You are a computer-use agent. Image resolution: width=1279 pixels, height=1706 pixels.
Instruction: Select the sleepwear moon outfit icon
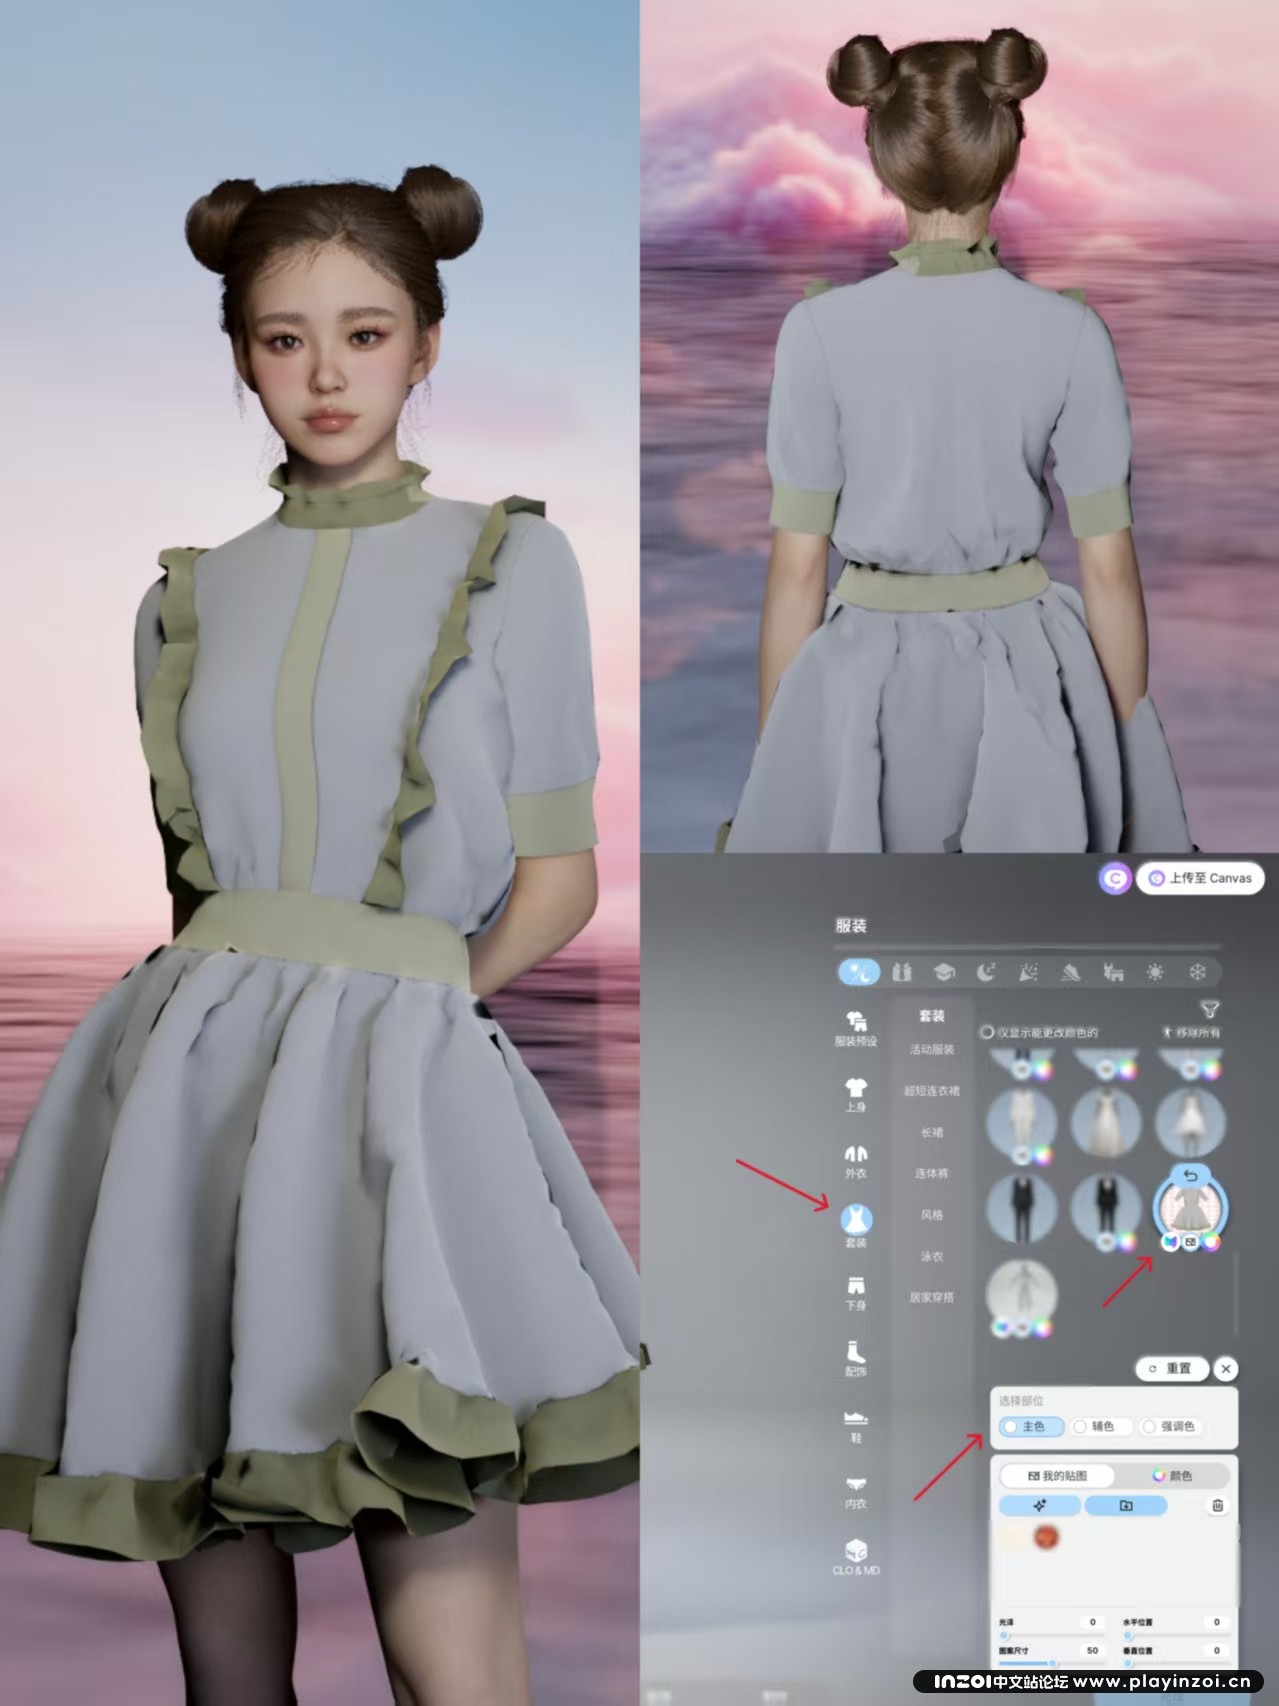coord(985,972)
